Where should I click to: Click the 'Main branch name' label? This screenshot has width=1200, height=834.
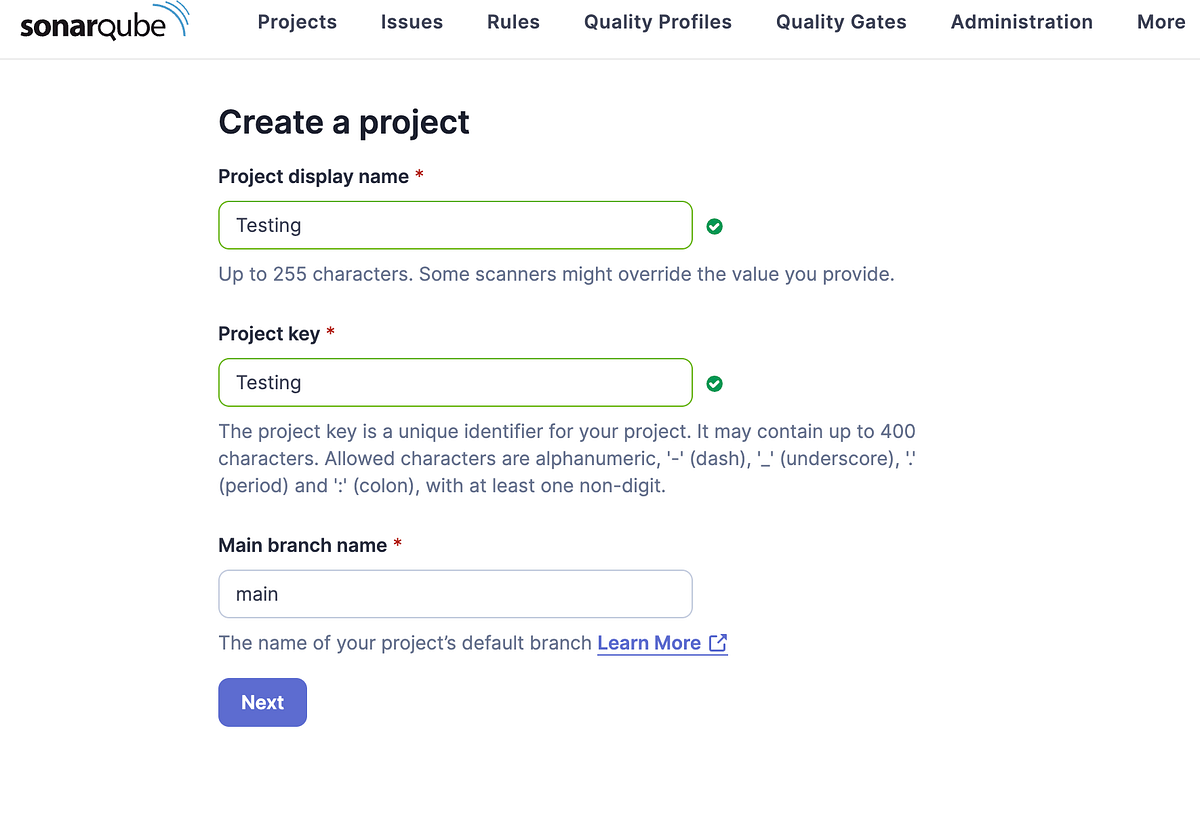point(302,545)
